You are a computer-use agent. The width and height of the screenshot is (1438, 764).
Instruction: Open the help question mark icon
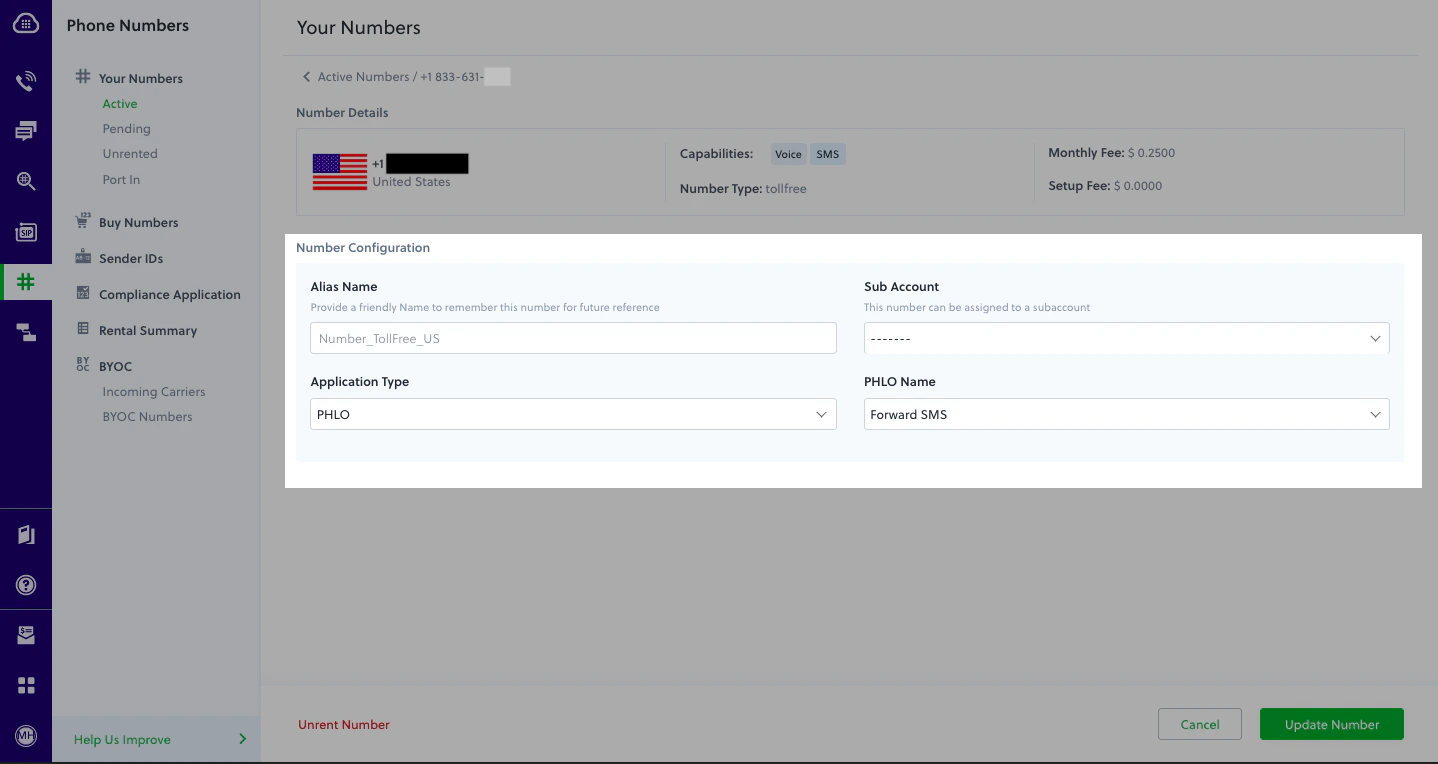[26, 585]
